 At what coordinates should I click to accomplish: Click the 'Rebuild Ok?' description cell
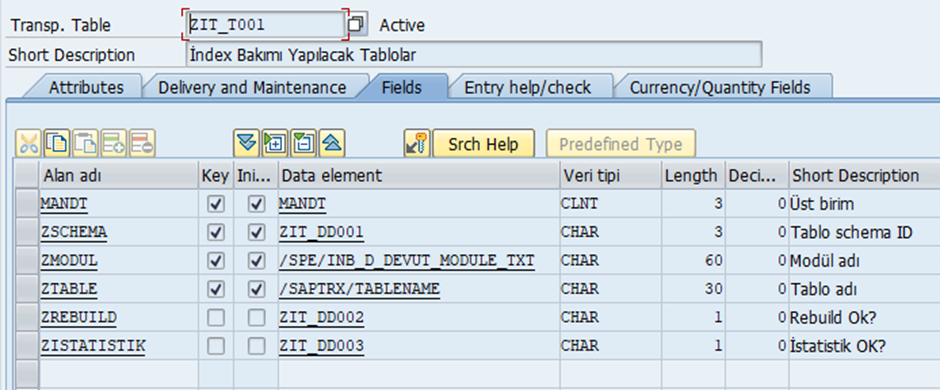tap(864, 318)
